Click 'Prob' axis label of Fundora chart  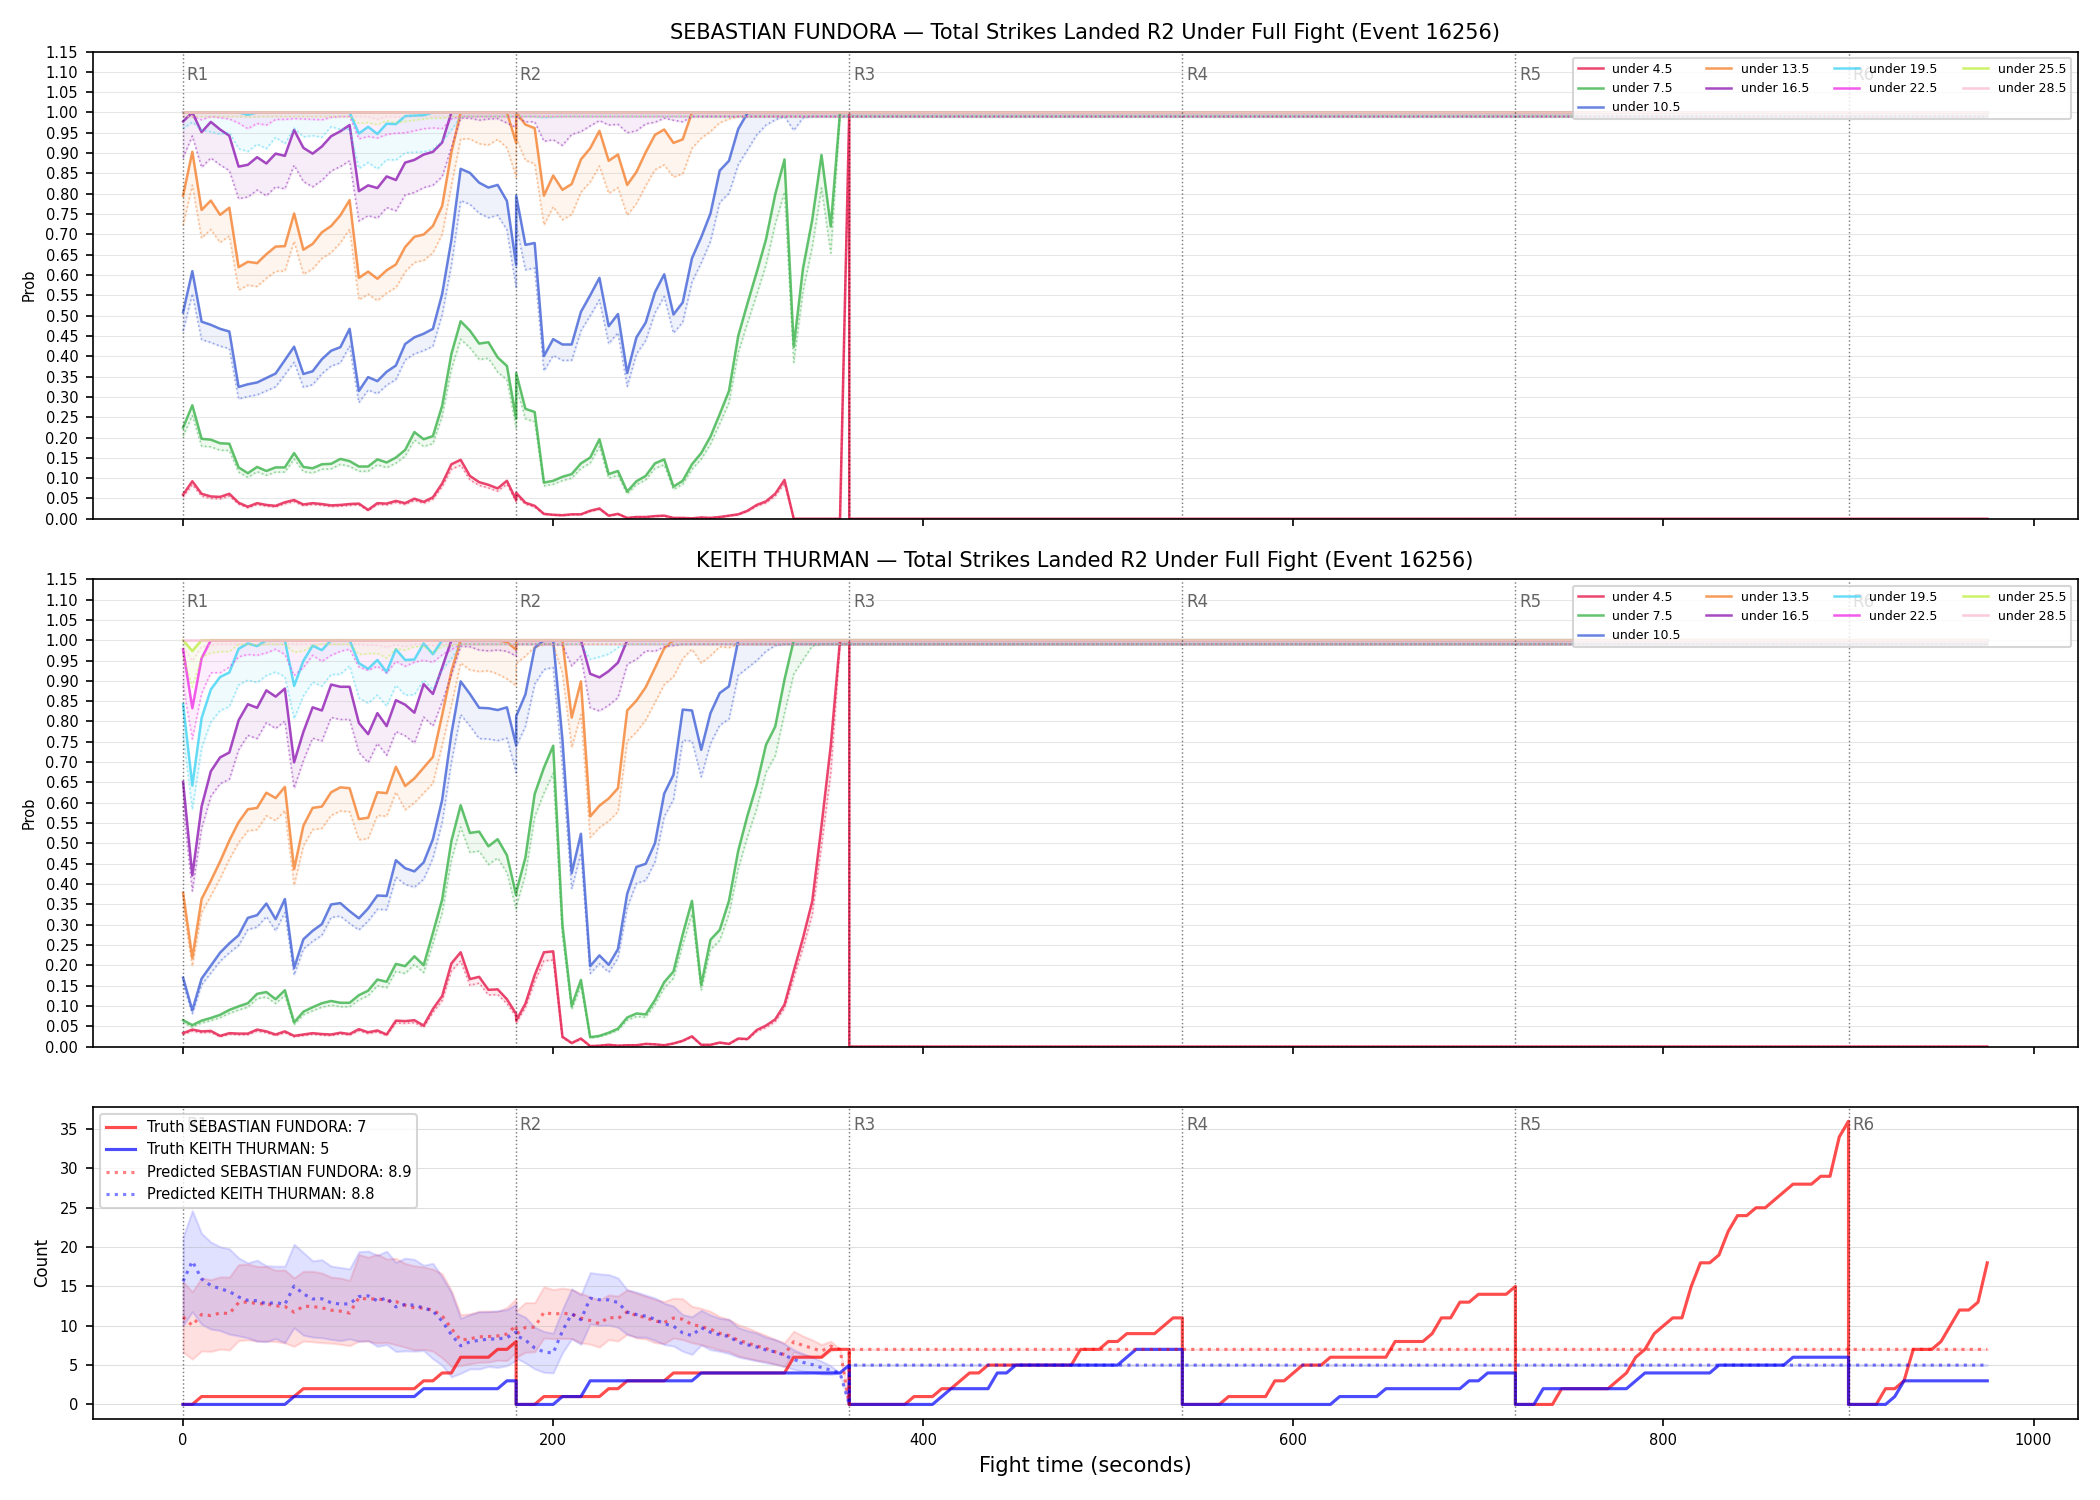pos(29,286)
